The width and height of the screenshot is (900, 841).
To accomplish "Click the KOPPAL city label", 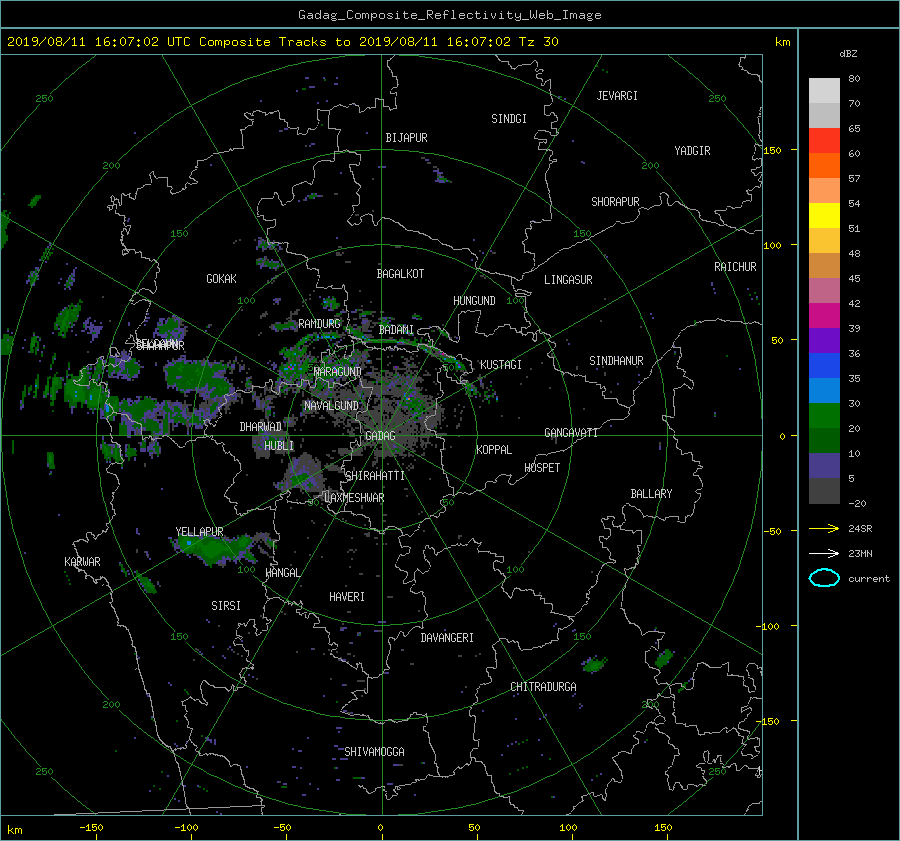I will (x=494, y=449).
